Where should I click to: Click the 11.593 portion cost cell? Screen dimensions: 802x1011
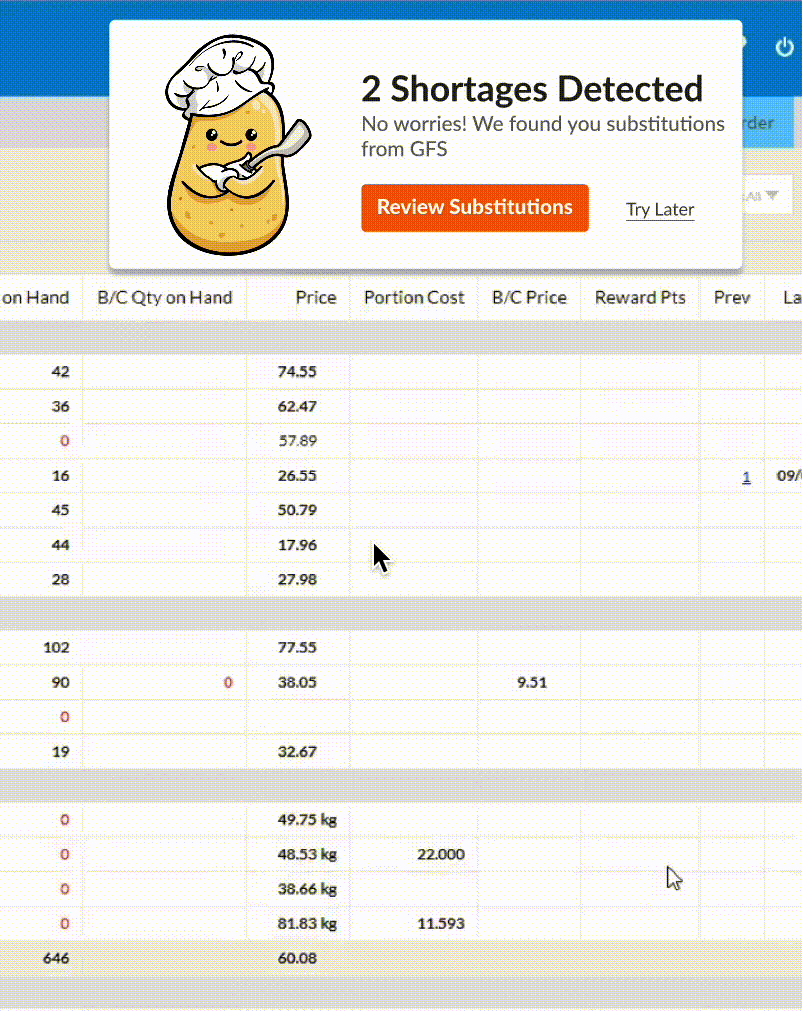click(x=440, y=924)
